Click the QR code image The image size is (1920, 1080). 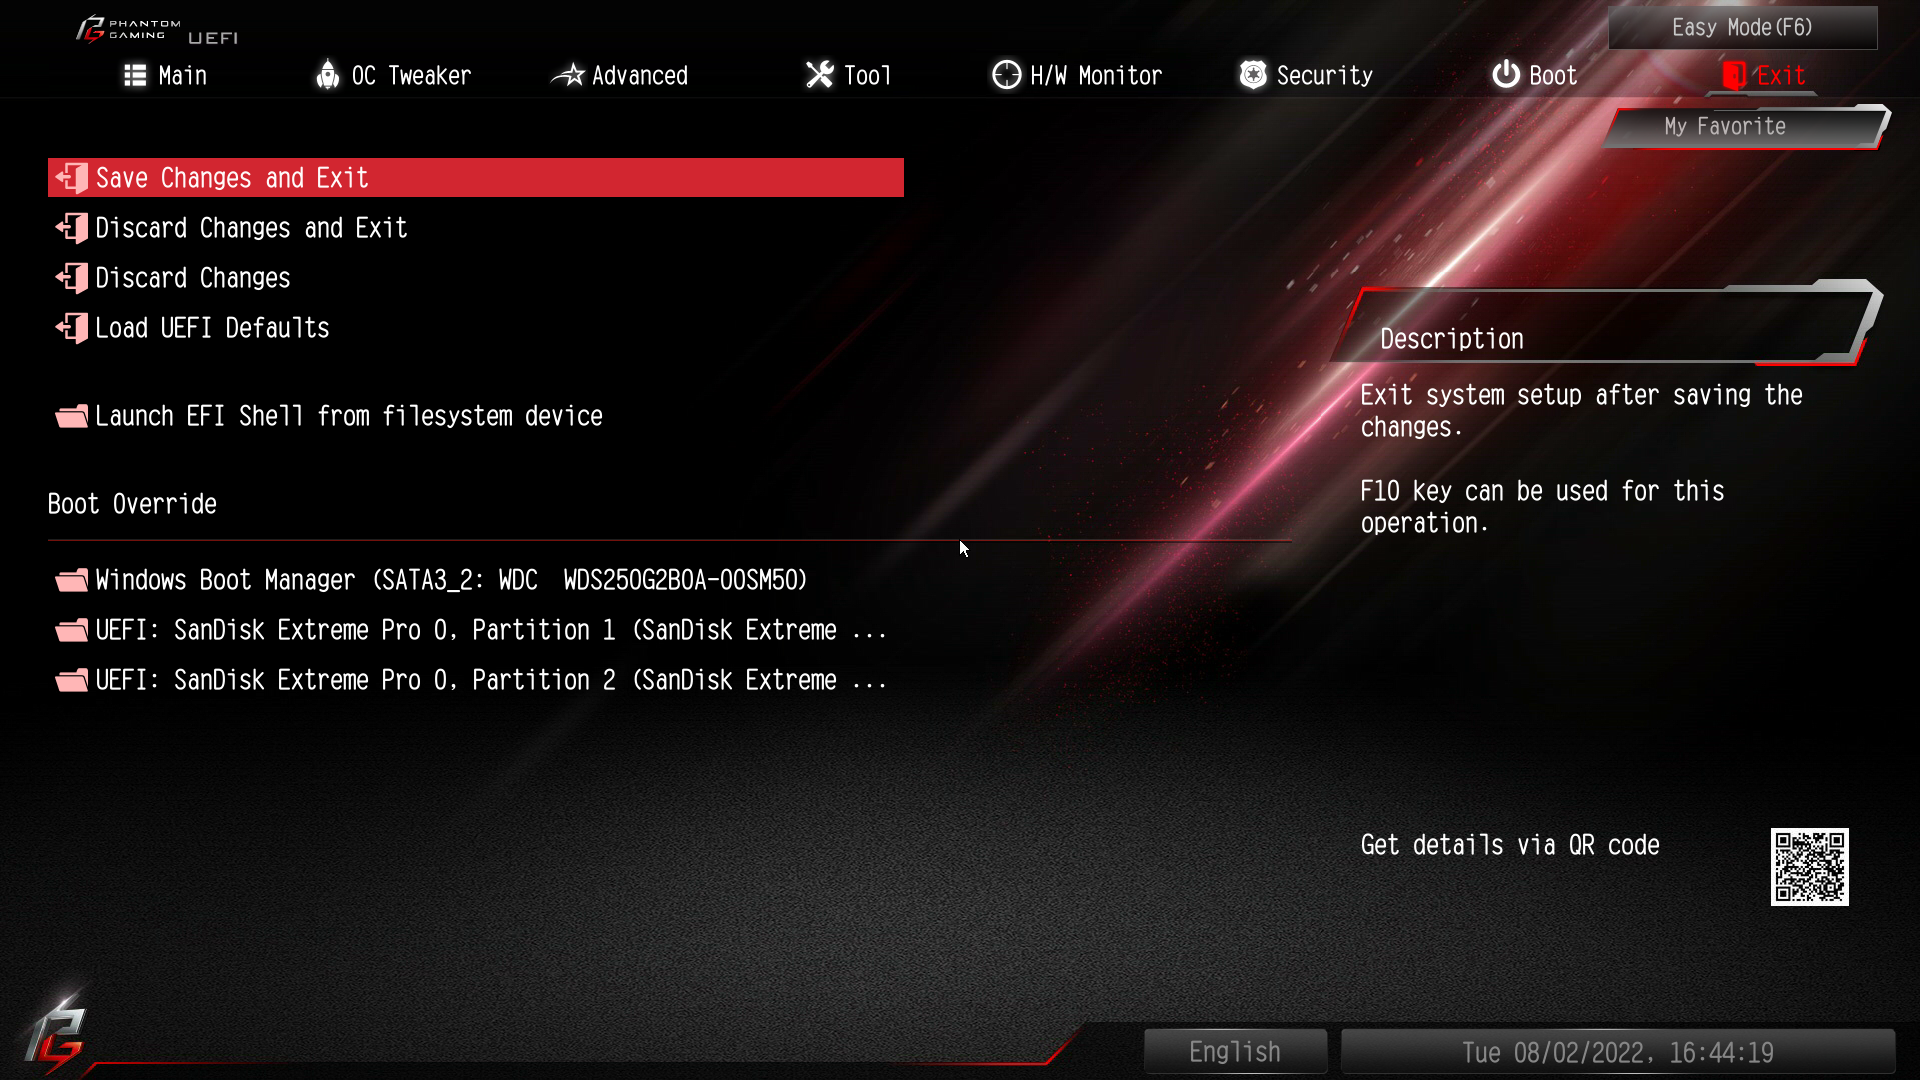[x=1810, y=867]
